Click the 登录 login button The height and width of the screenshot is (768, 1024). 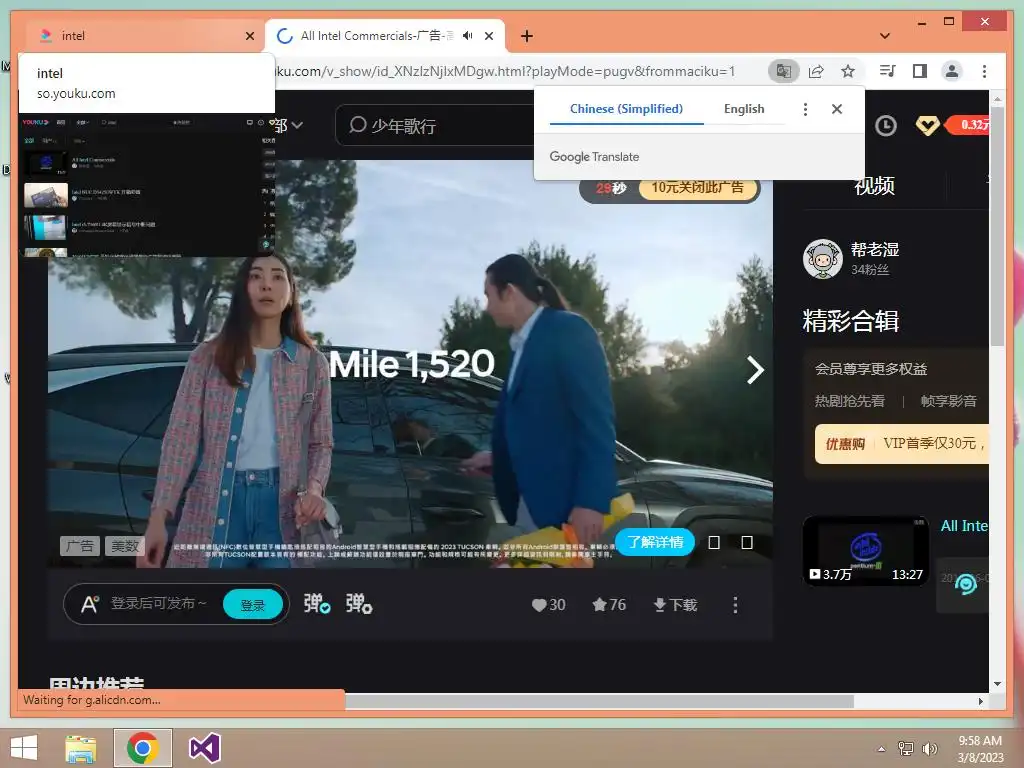[x=252, y=605]
